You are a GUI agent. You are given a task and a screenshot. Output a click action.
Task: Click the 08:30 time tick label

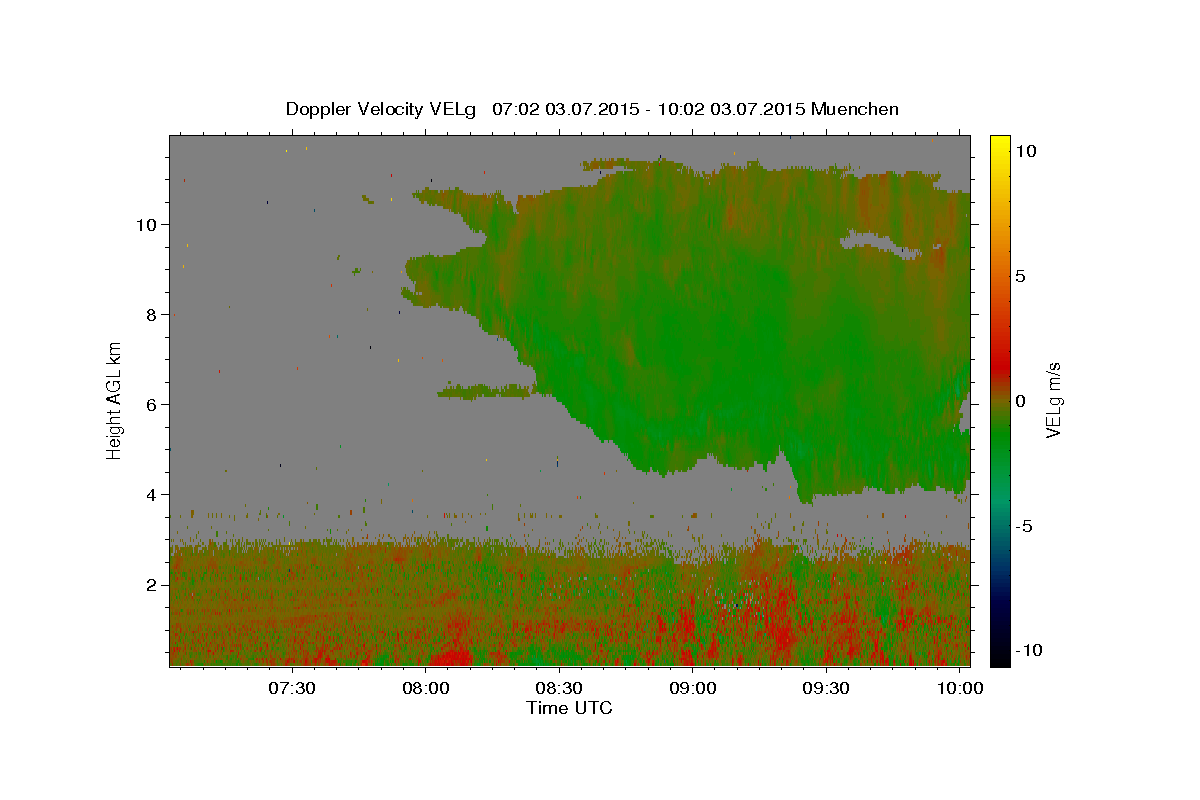(x=560, y=689)
